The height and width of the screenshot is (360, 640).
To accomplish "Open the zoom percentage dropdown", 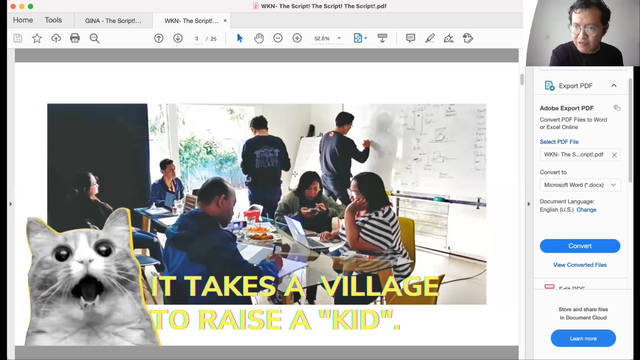I will 339,38.
